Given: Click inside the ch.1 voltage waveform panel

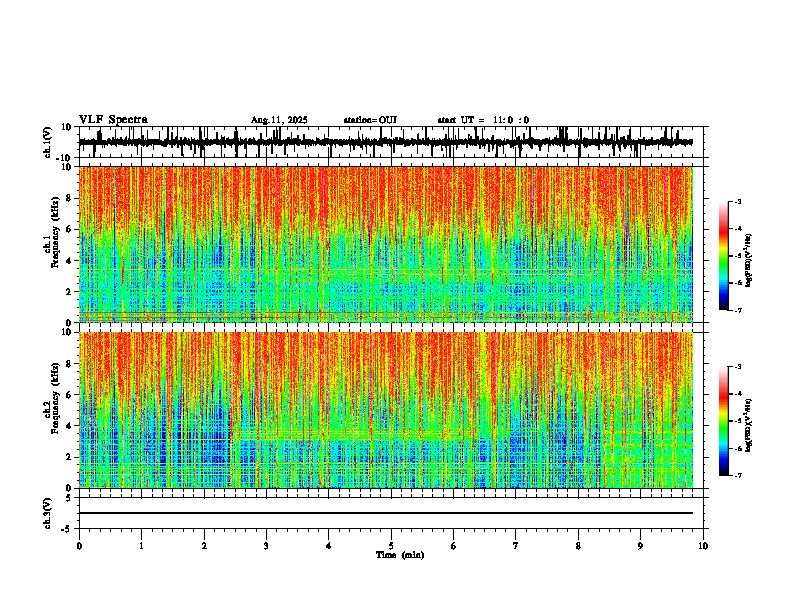Looking at the screenshot, I should tap(393, 142).
